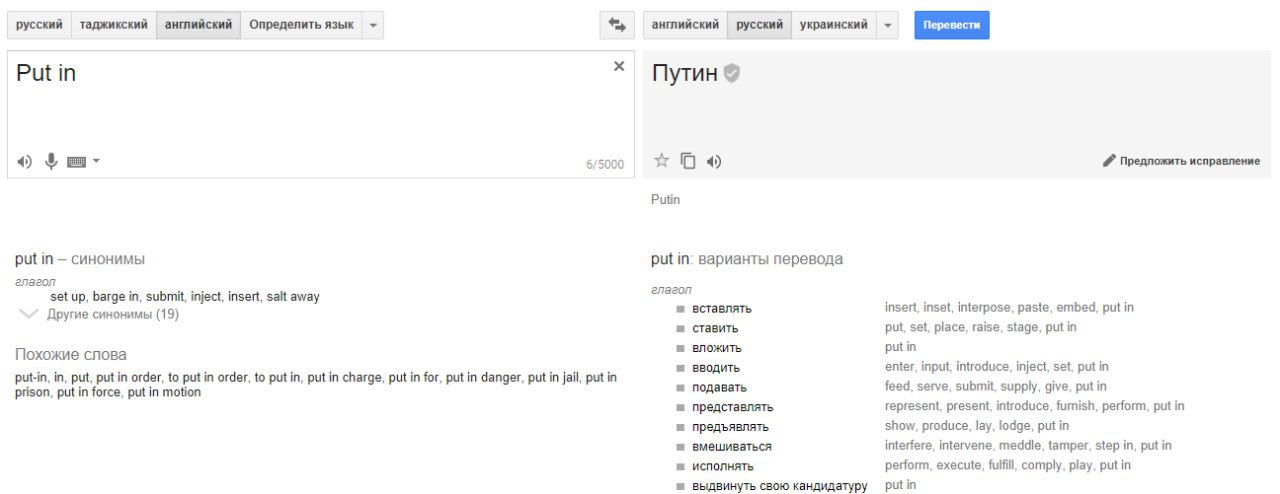This screenshot has width=1280, height=494.
Task: Click back-translation 'lodge' in предъявлять row
Action: pyautogui.click(x=1014, y=426)
